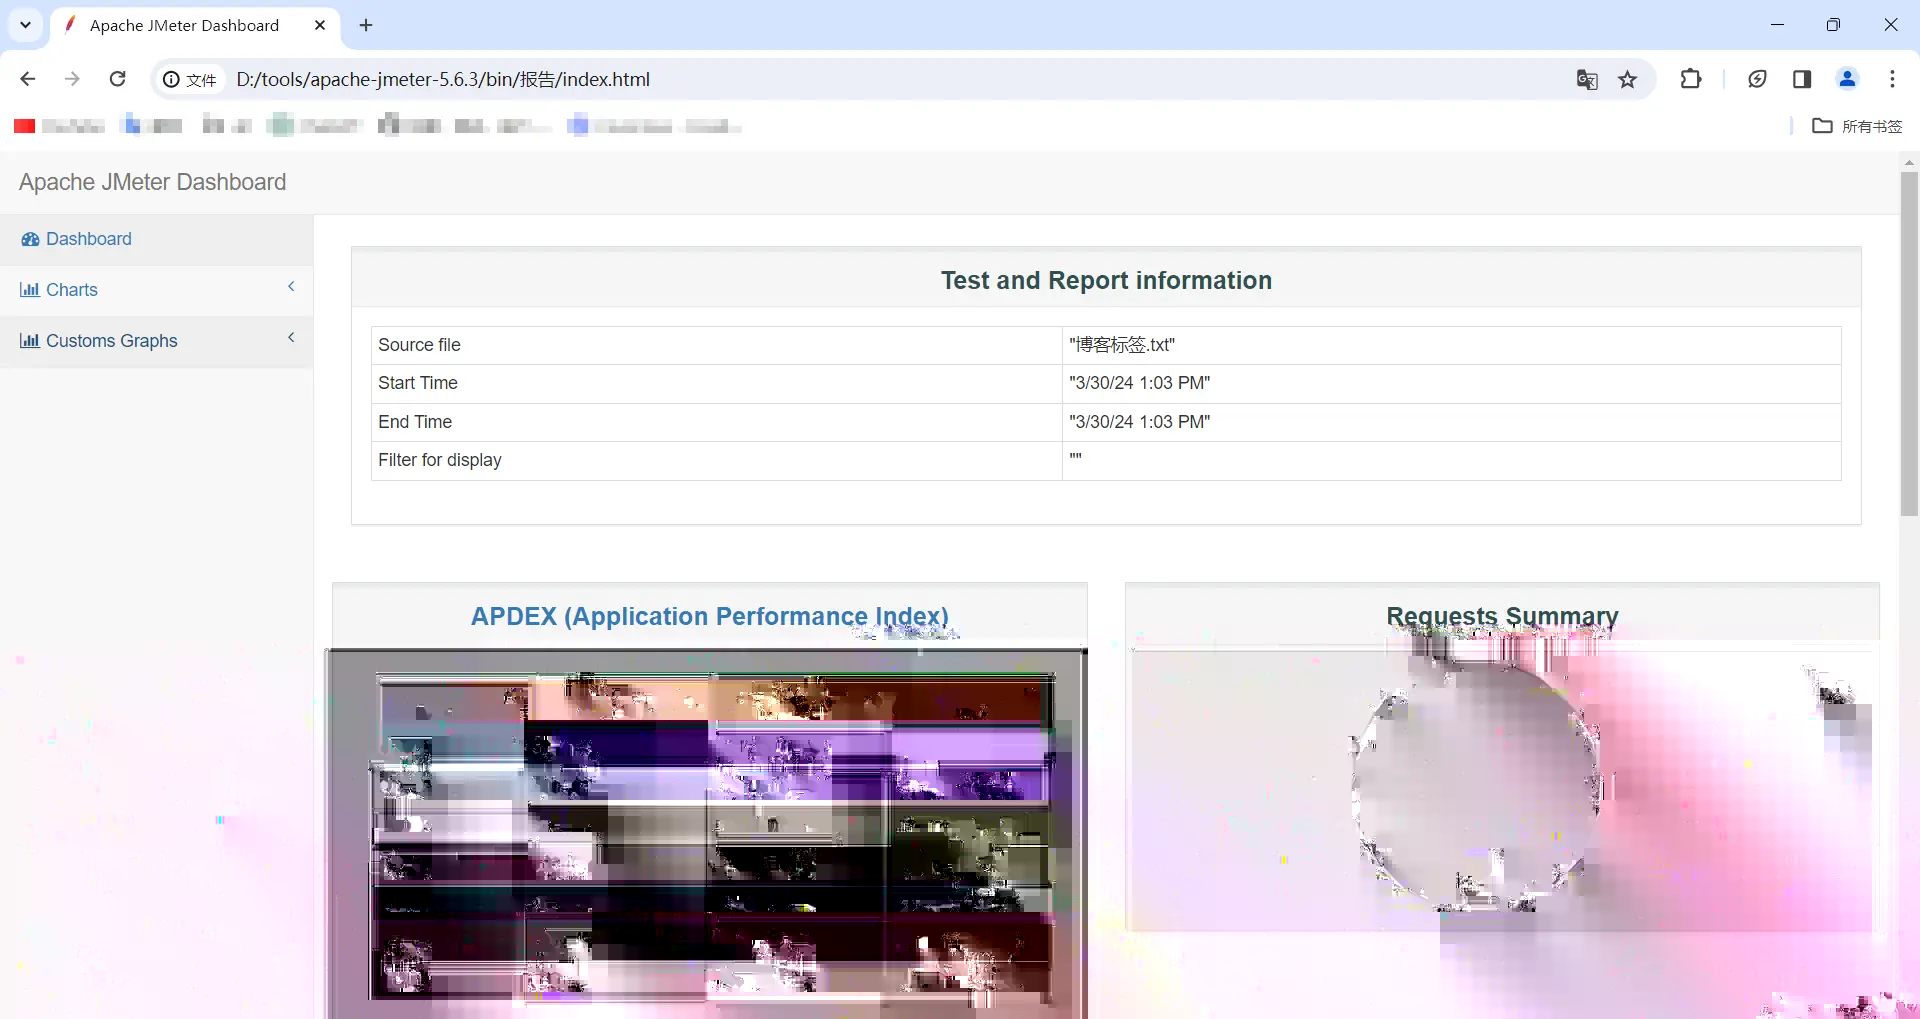The height and width of the screenshot is (1019, 1920).
Task: Click the red first bookmark icon
Action: tap(25, 126)
